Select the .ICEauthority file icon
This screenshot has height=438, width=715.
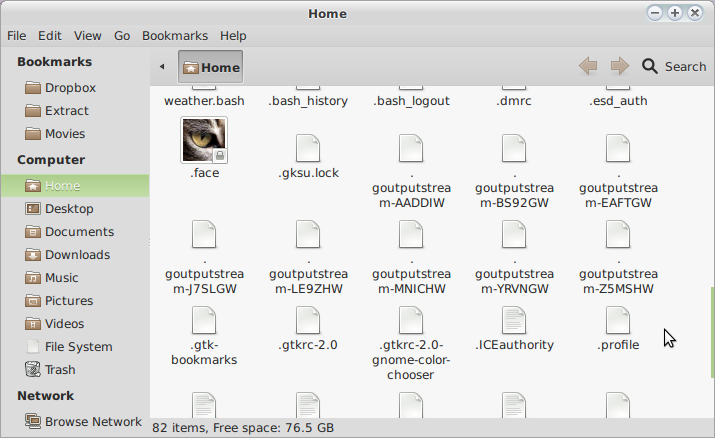tap(514, 322)
